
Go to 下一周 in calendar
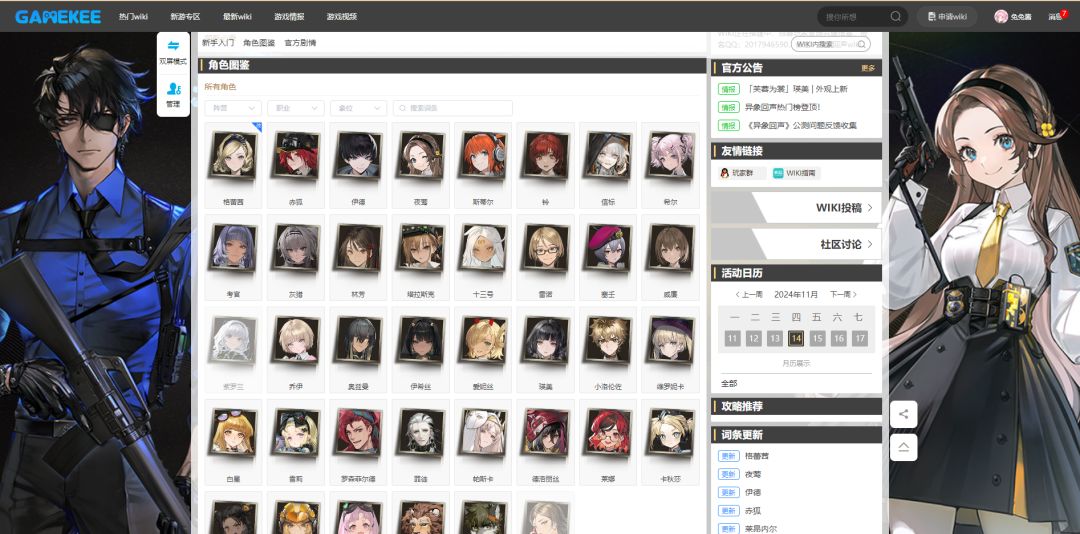pyautogui.click(x=843, y=294)
